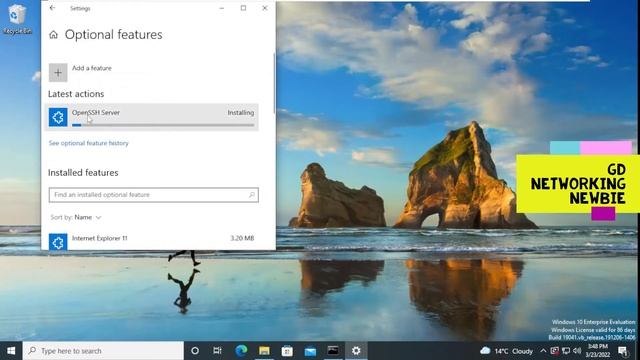Image resolution: width=640 pixels, height=360 pixels.
Task: Launch Cortana from the taskbar circle
Action: click(195, 351)
